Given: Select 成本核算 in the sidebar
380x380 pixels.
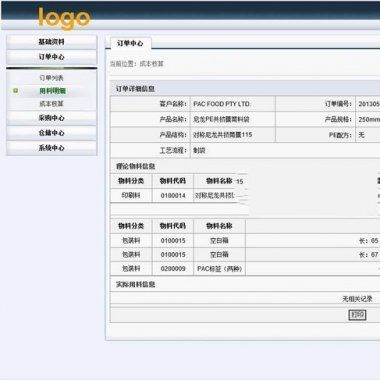Looking at the screenshot, I should [x=51, y=104].
